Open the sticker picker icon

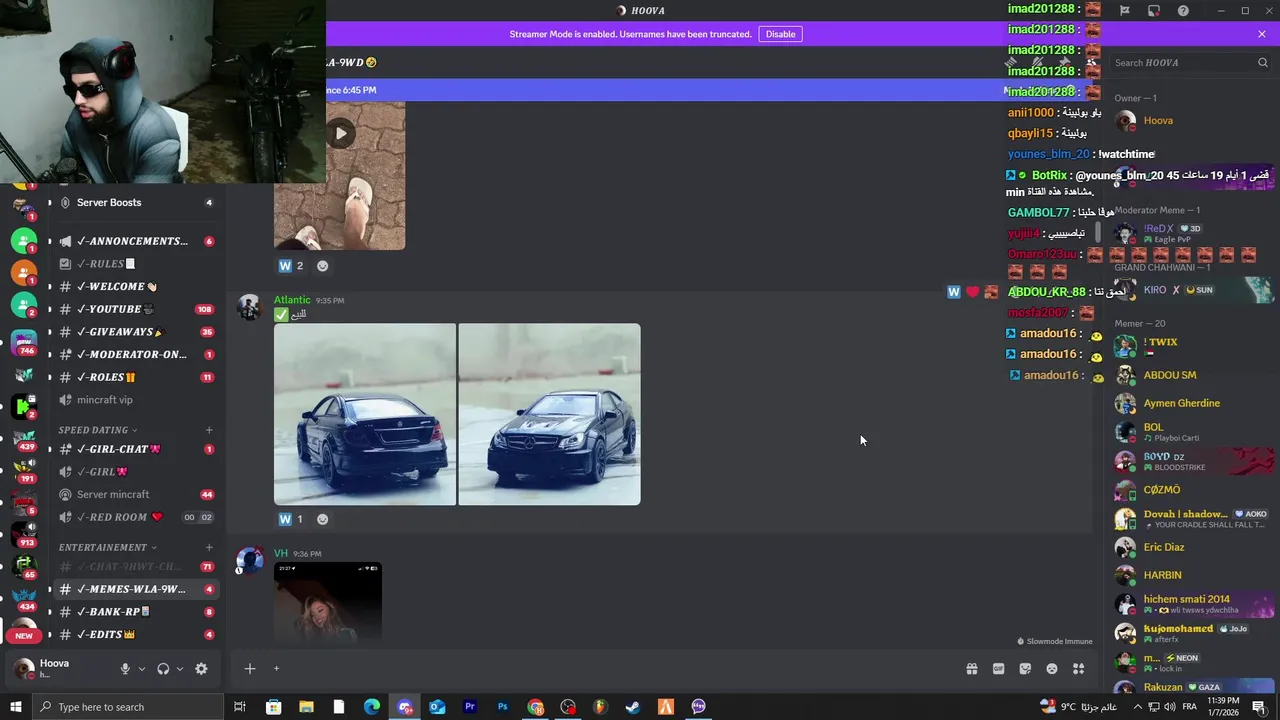[x=1025, y=669]
